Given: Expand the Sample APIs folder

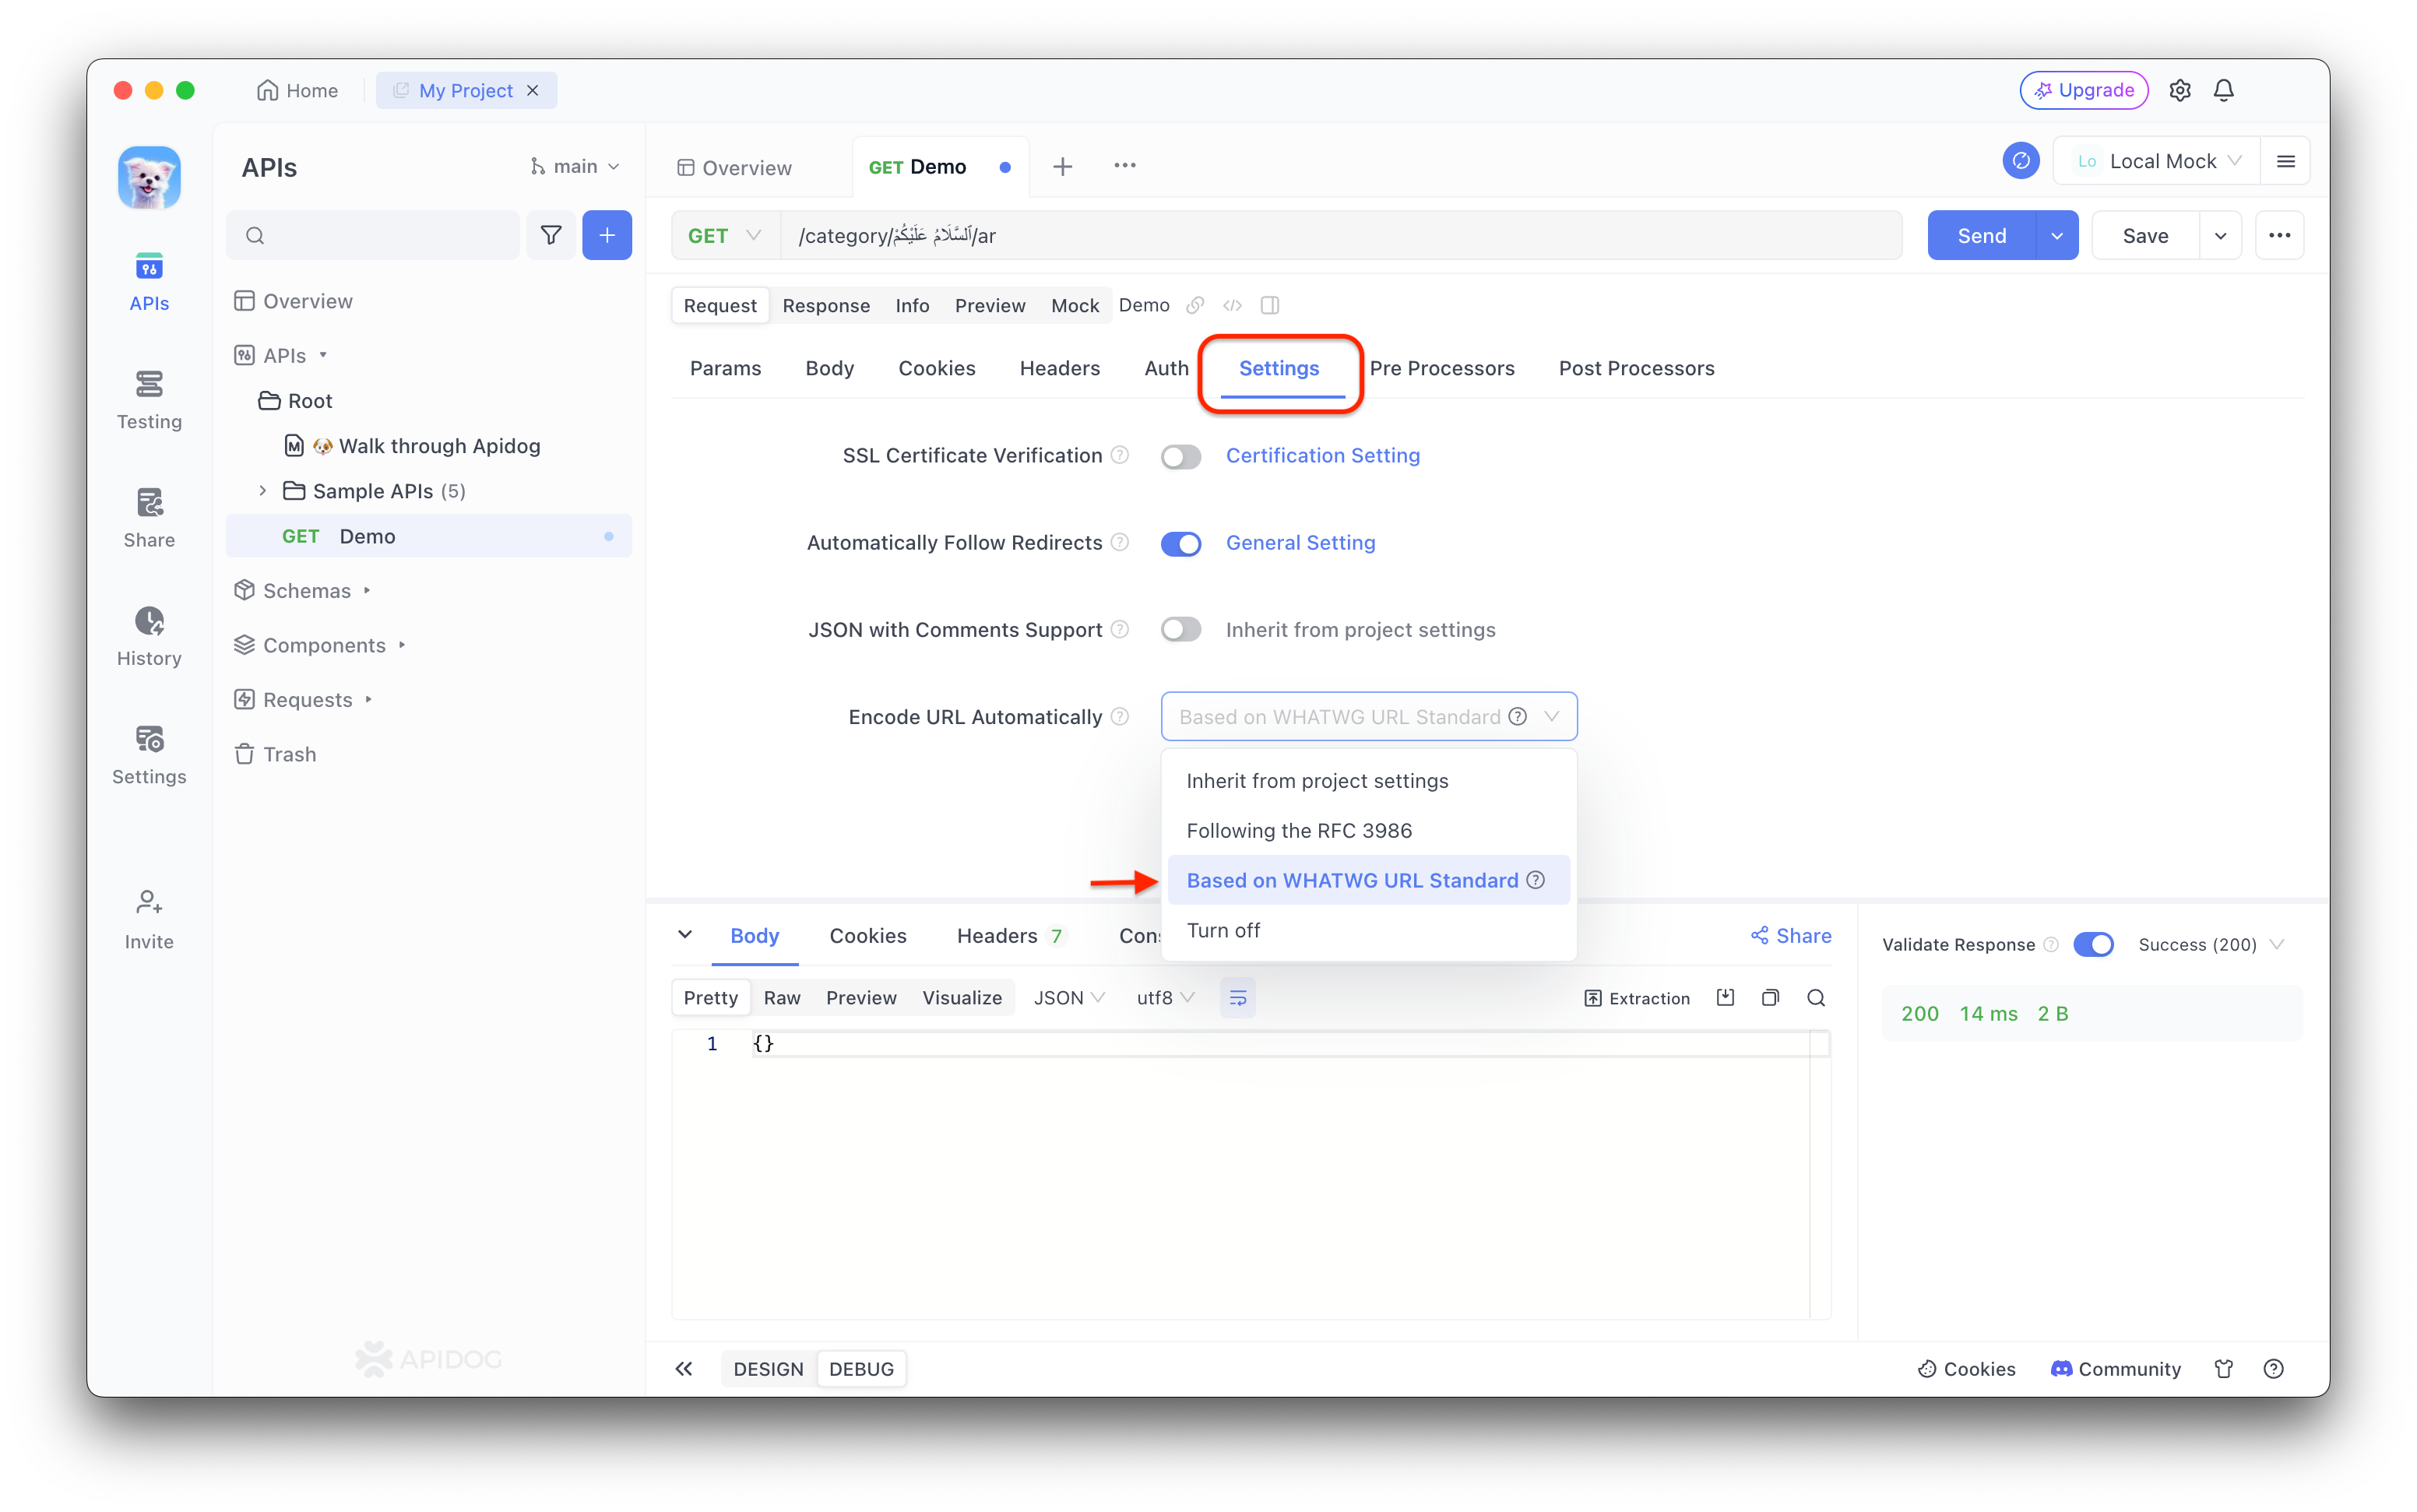Looking at the screenshot, I should [263, 491].
